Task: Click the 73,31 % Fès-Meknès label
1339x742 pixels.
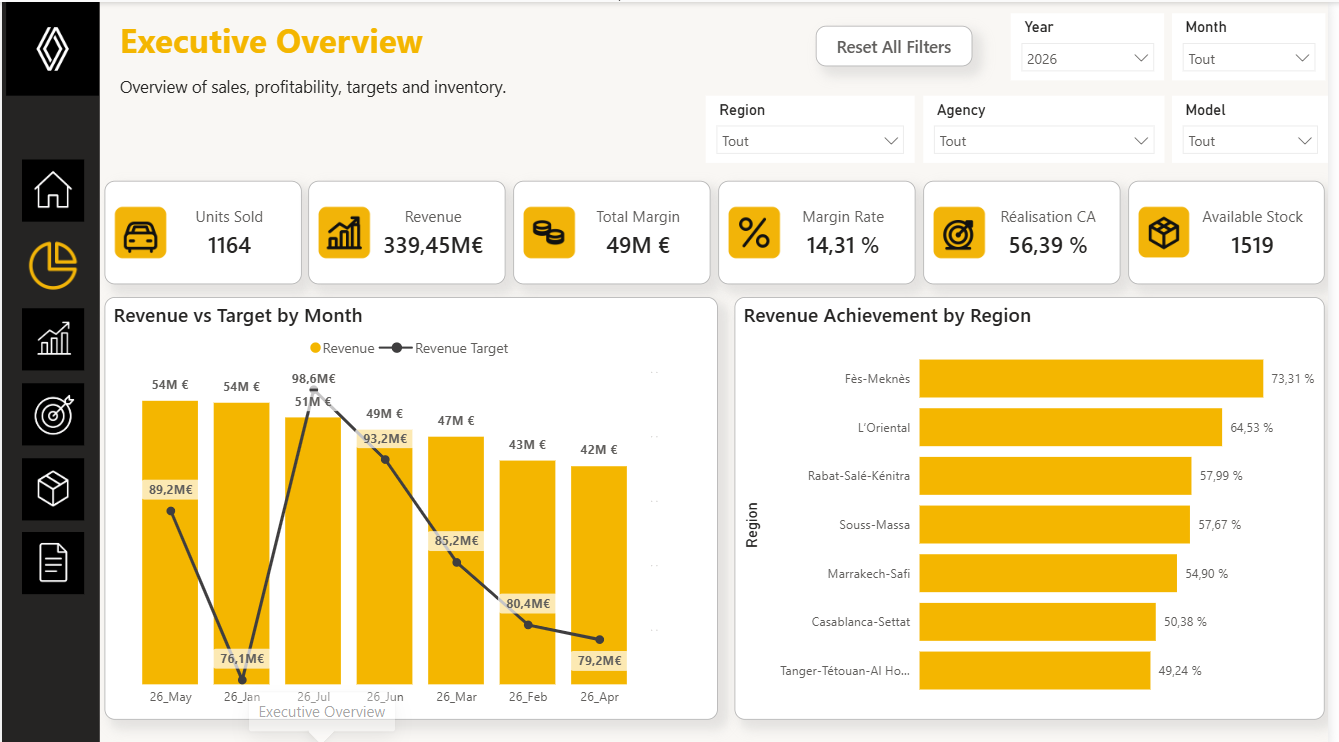Action: (1292, 379)
